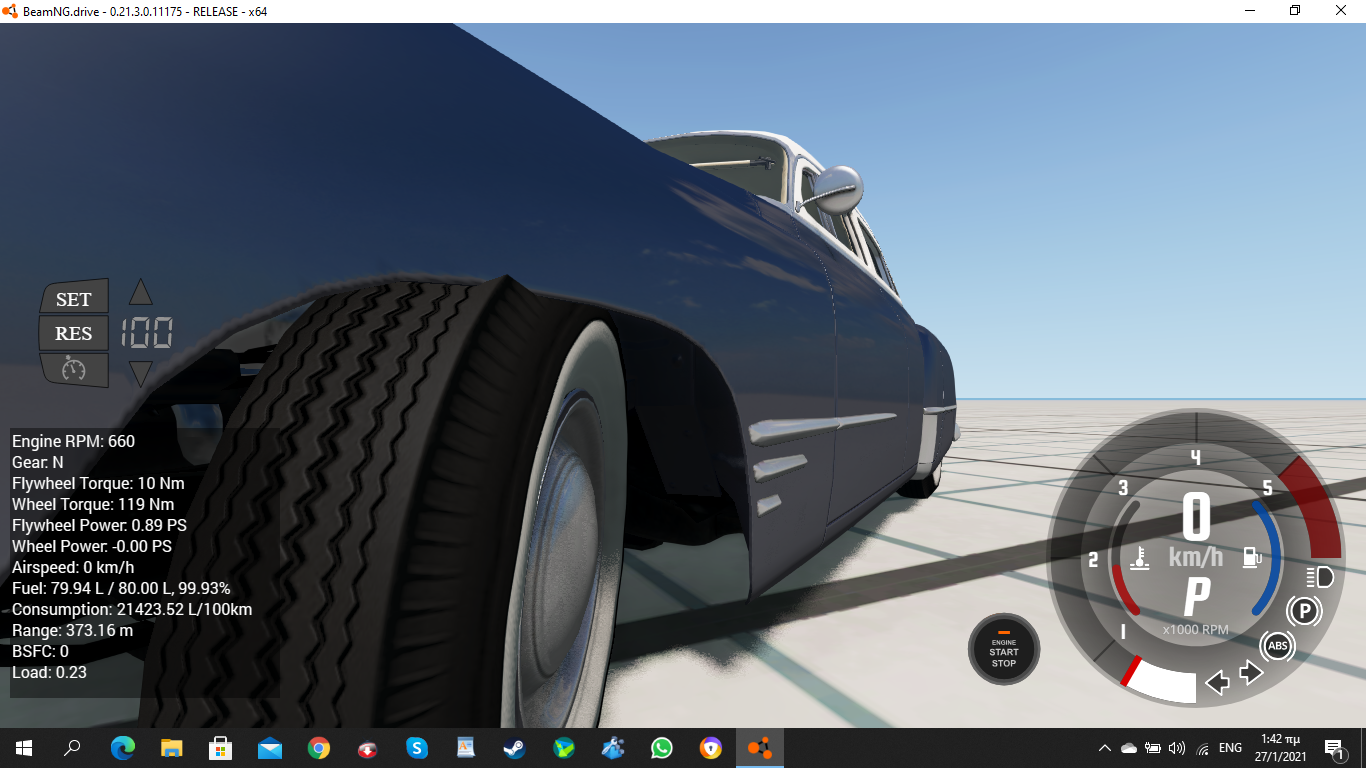Click the cruise target speed 100 display
Viewport: 1366px width, 768px height.
pyautogui.click(x=147, y=333)
